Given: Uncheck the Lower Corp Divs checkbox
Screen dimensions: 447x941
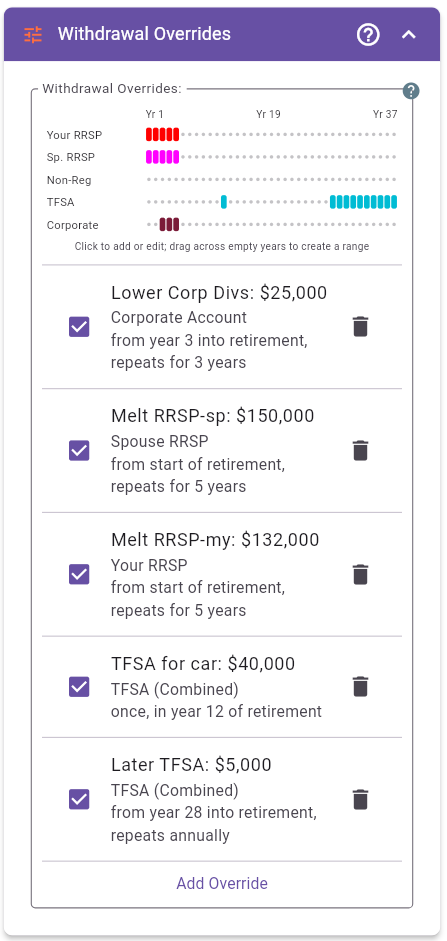Looking at the screenshot, I should pyautogui.click(x=79, y=327).
